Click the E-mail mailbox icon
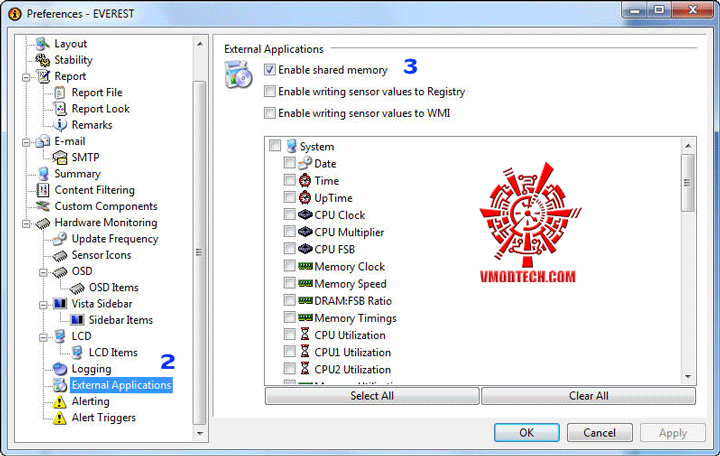This screenshot has height=456, width=720. pos(43,141)
